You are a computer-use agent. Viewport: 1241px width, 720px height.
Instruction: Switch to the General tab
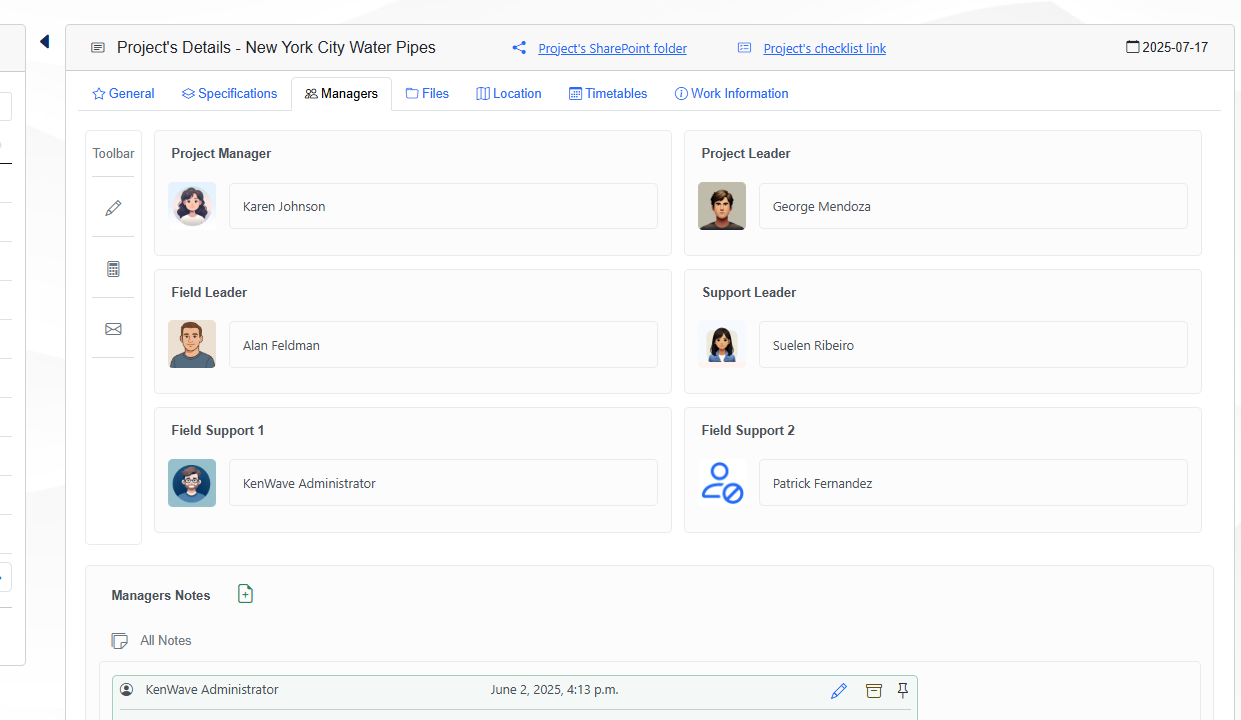[123, 94]
